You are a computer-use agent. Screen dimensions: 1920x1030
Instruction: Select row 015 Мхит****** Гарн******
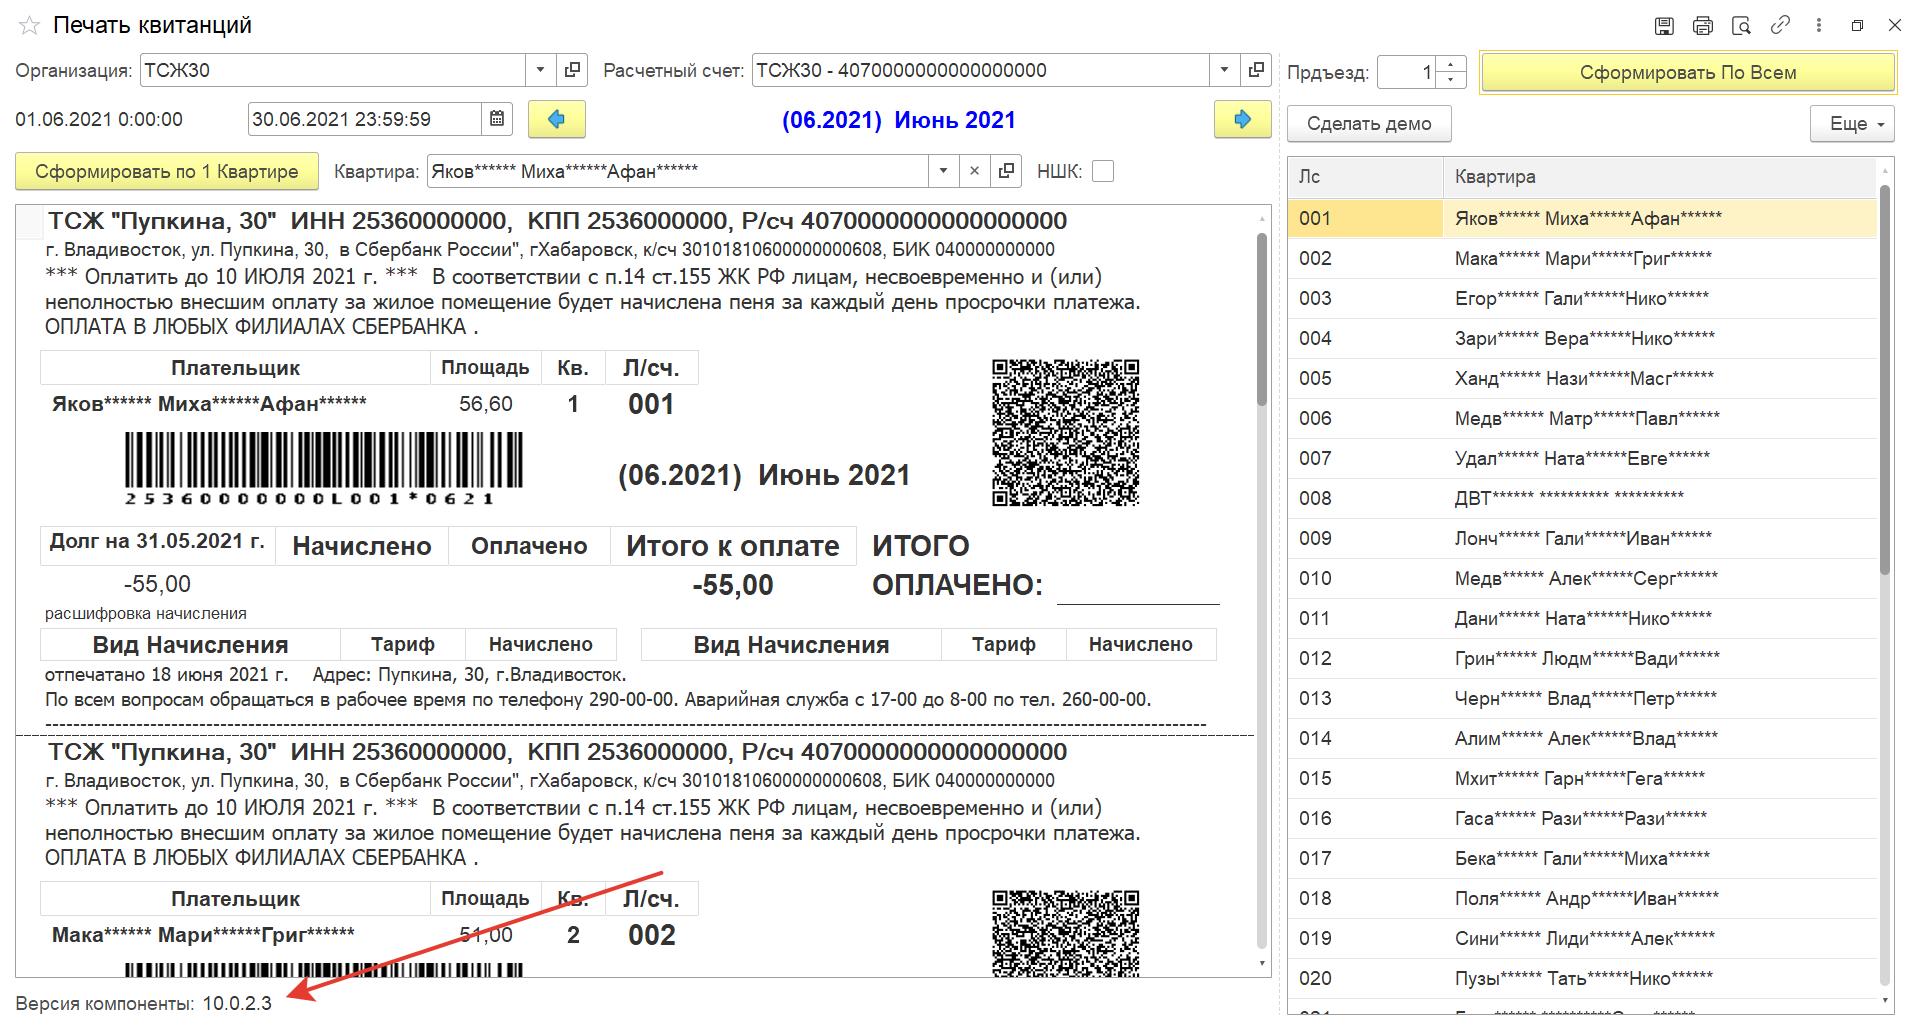(x=1582, y=778)
